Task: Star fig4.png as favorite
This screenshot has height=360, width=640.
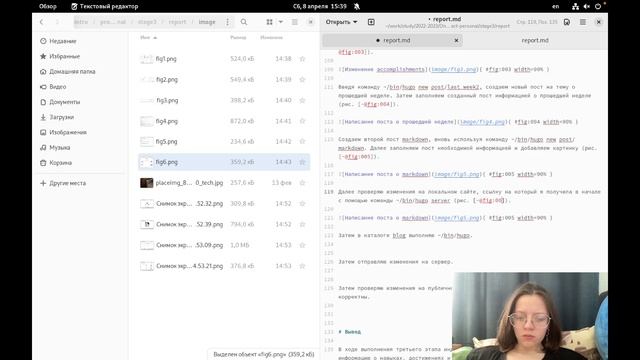Action: (x=302, y=121)
